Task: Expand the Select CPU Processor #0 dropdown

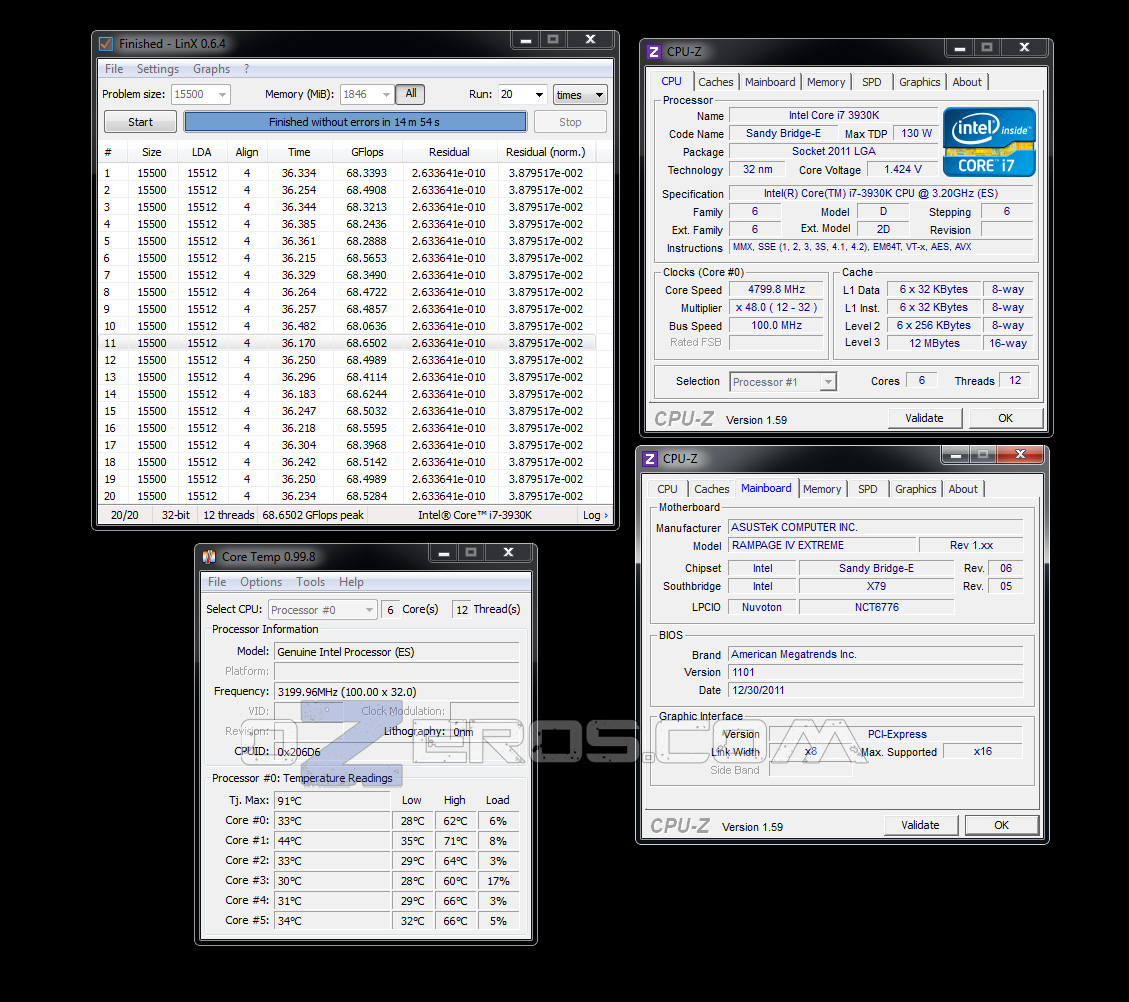Action: 369,610
